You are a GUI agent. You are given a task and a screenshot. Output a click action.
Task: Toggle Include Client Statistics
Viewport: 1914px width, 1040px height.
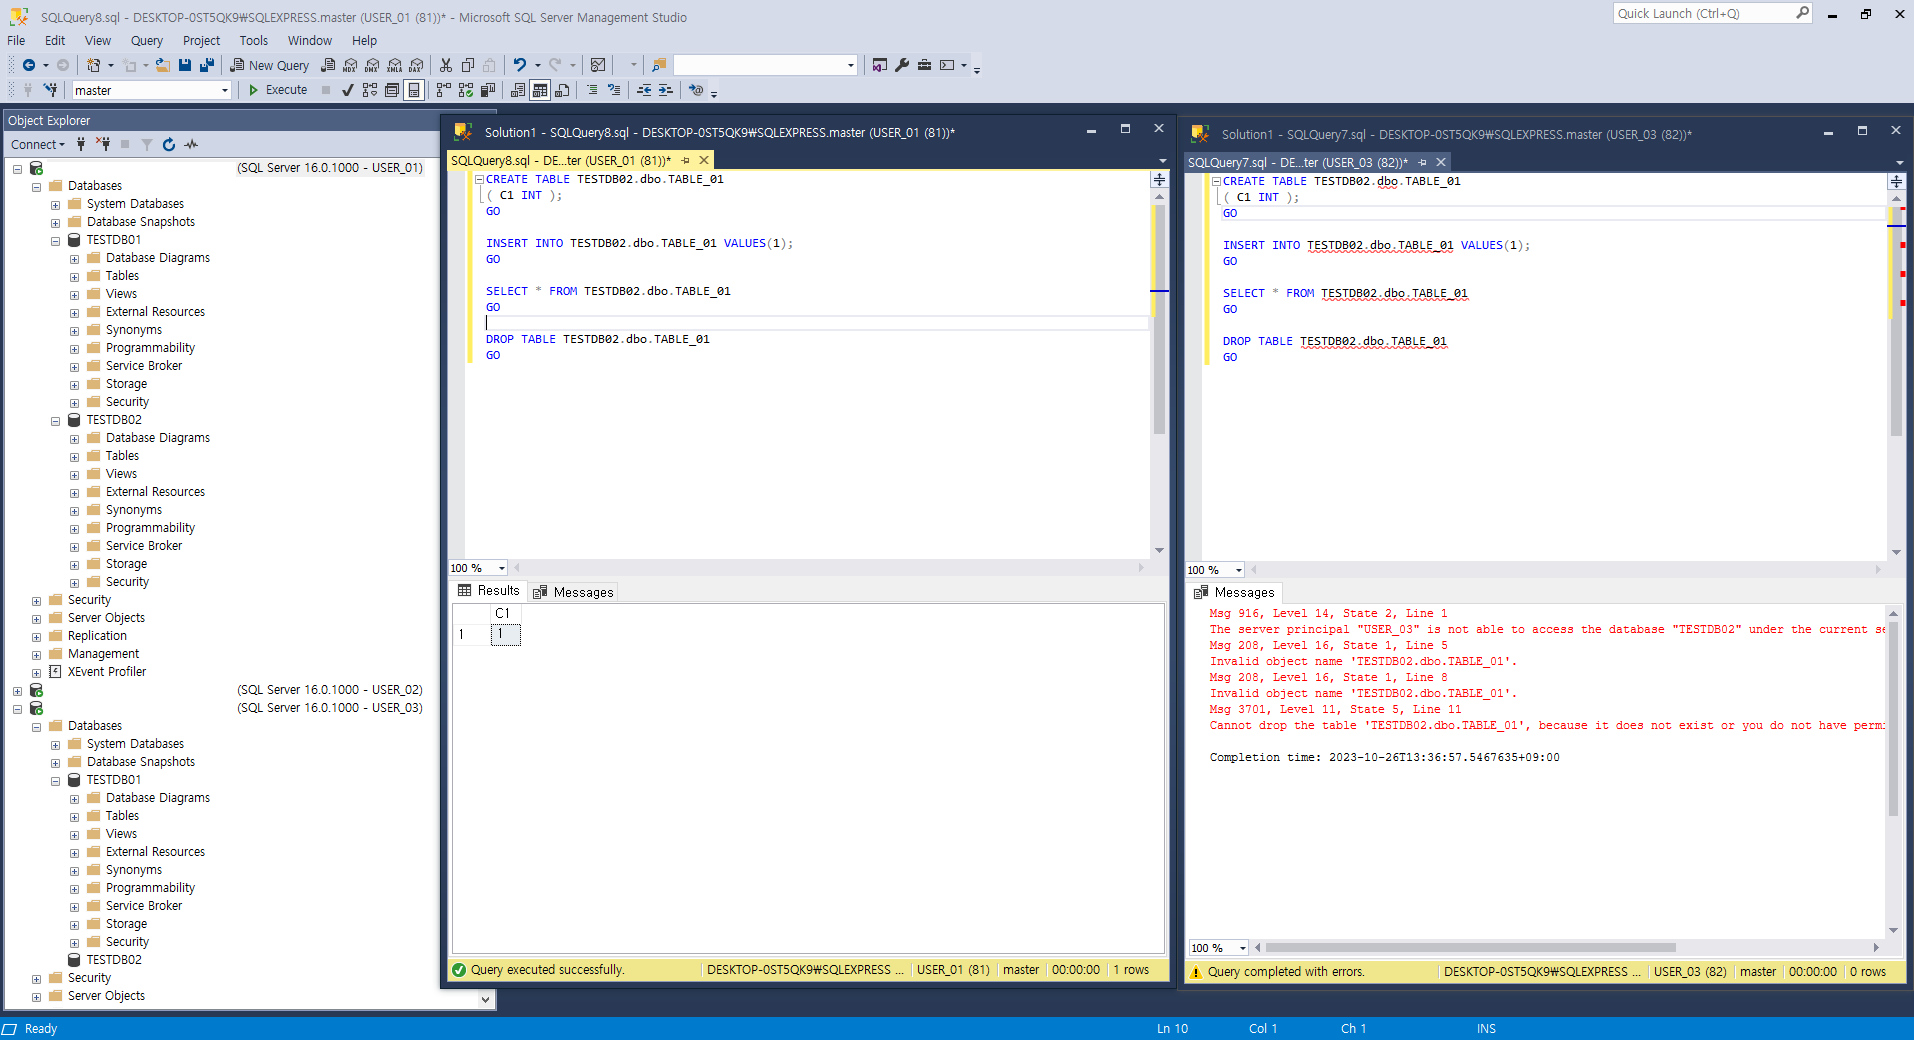pyautogui.click(x=488, y=90)
